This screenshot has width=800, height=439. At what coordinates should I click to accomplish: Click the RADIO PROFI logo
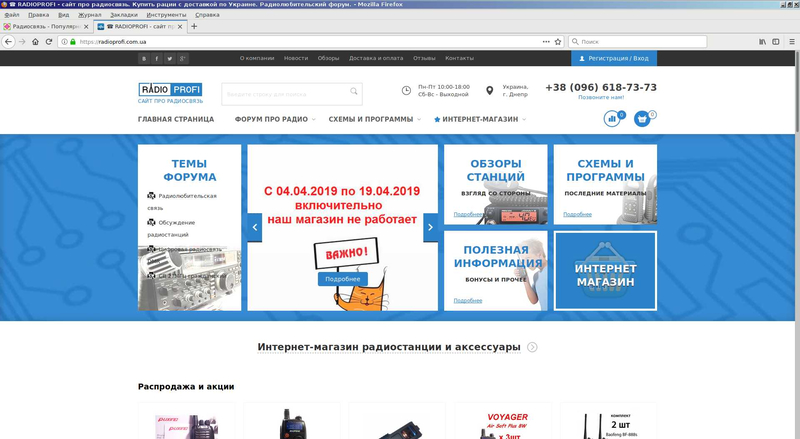coord(170,90)
